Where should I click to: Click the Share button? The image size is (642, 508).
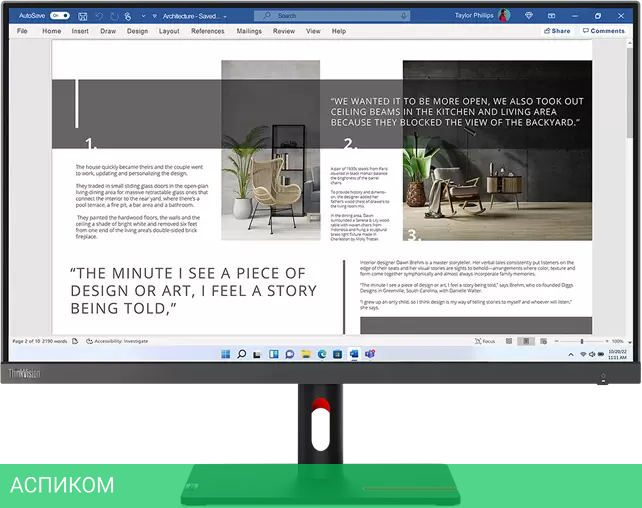557,31
